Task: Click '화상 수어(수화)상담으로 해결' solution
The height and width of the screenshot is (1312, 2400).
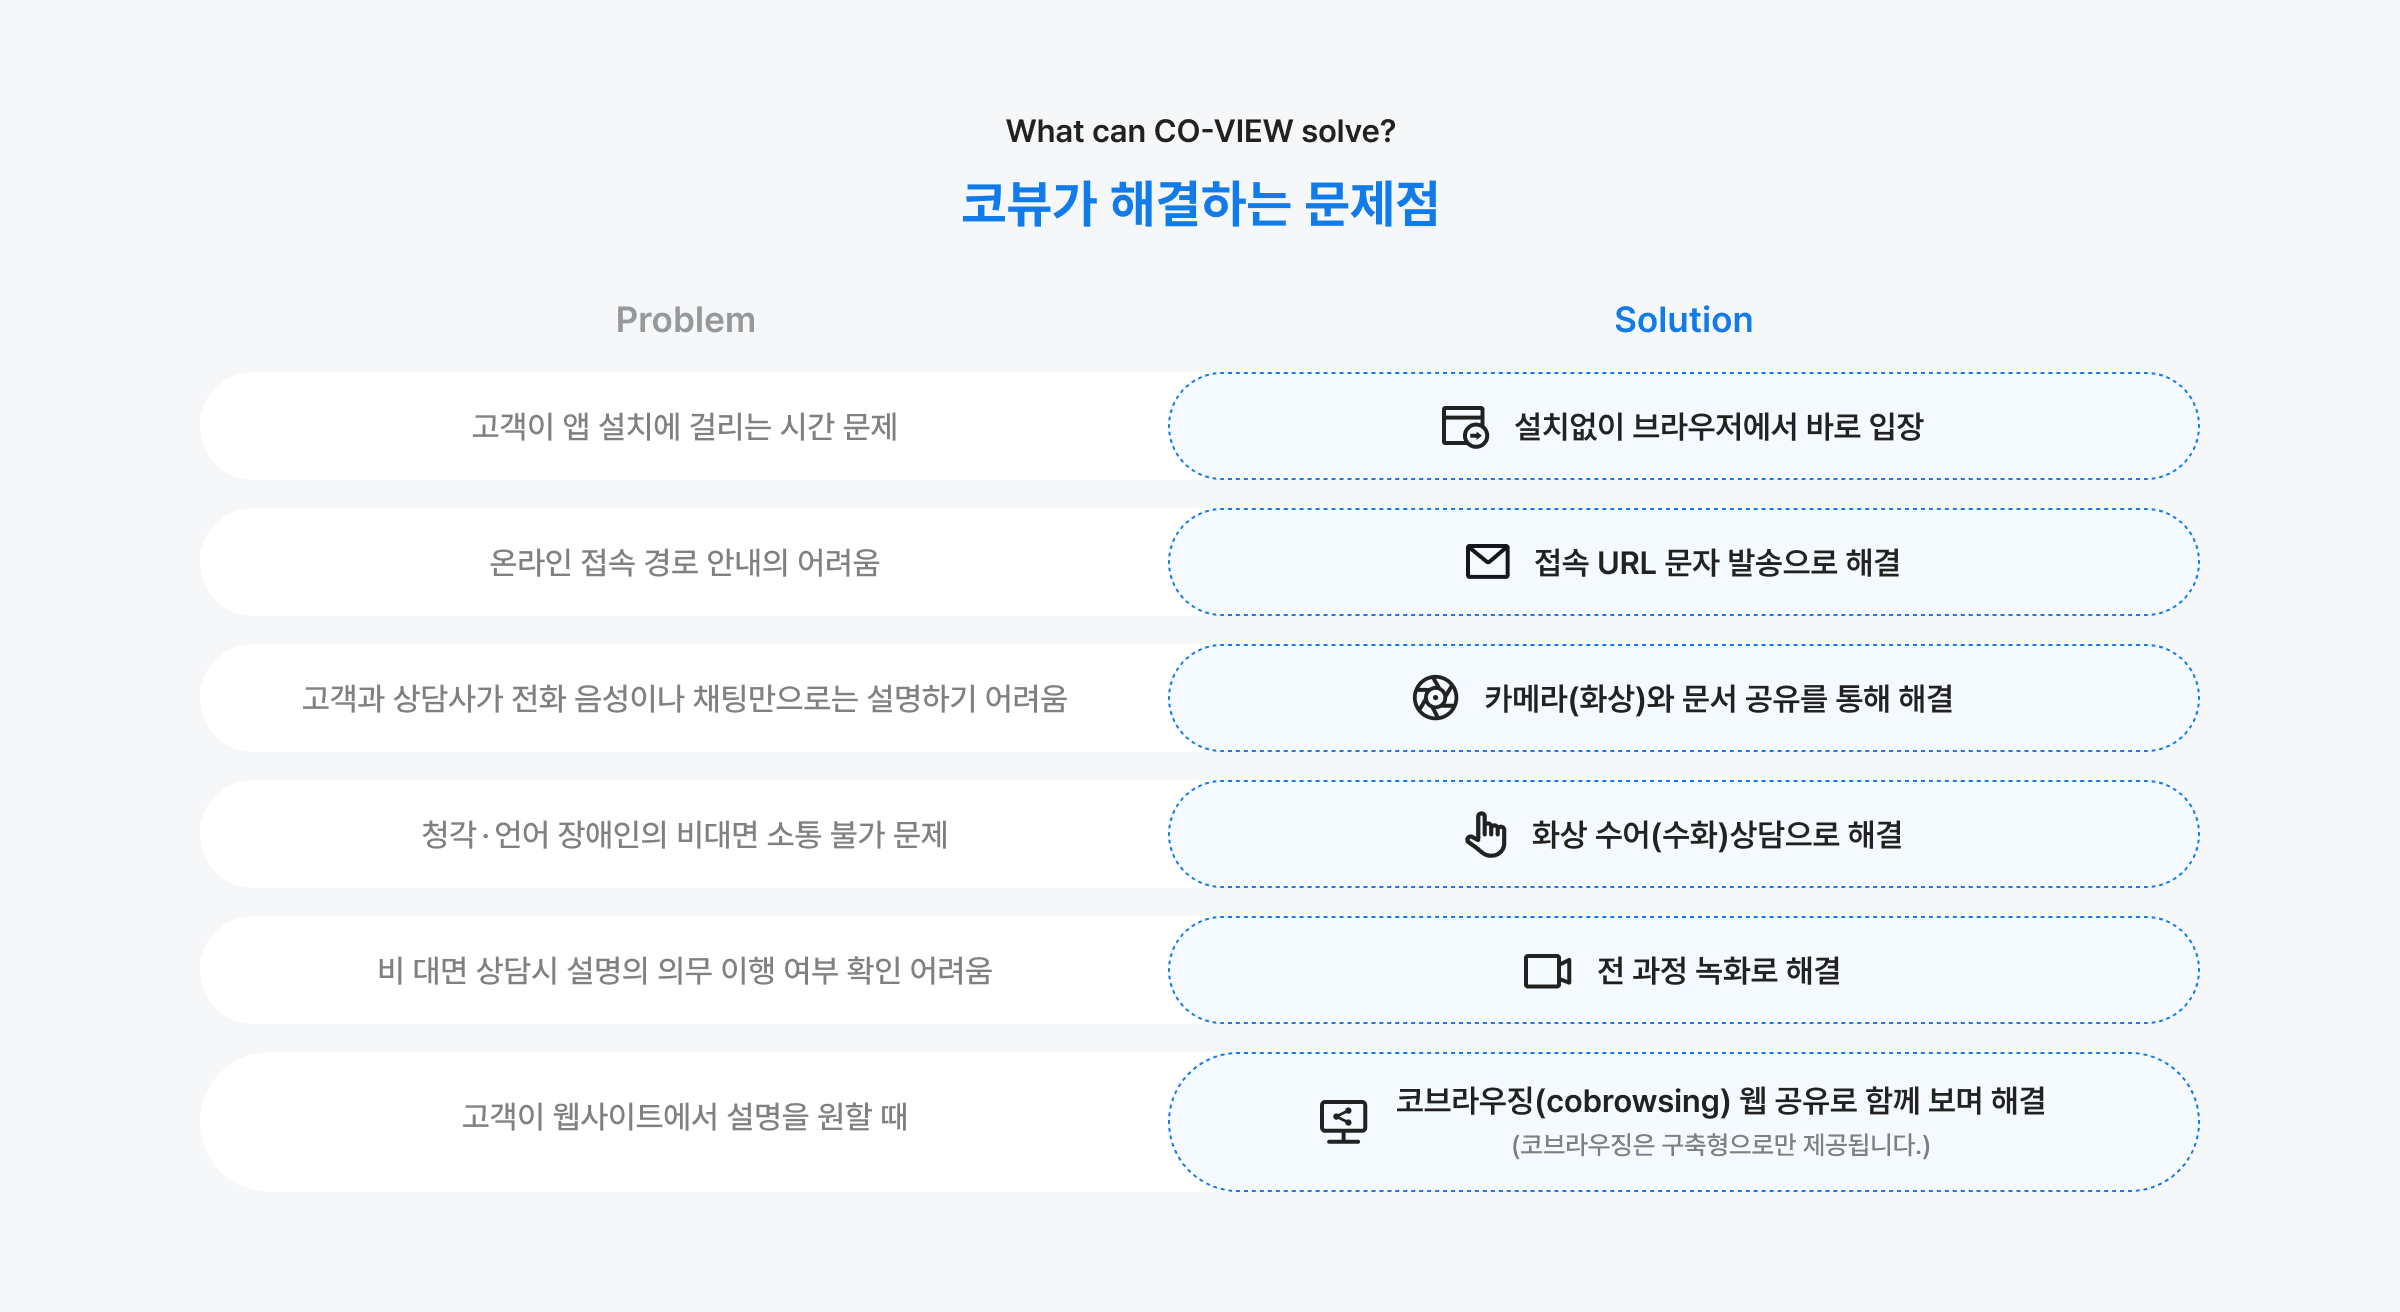Action: click(1717, 834)
